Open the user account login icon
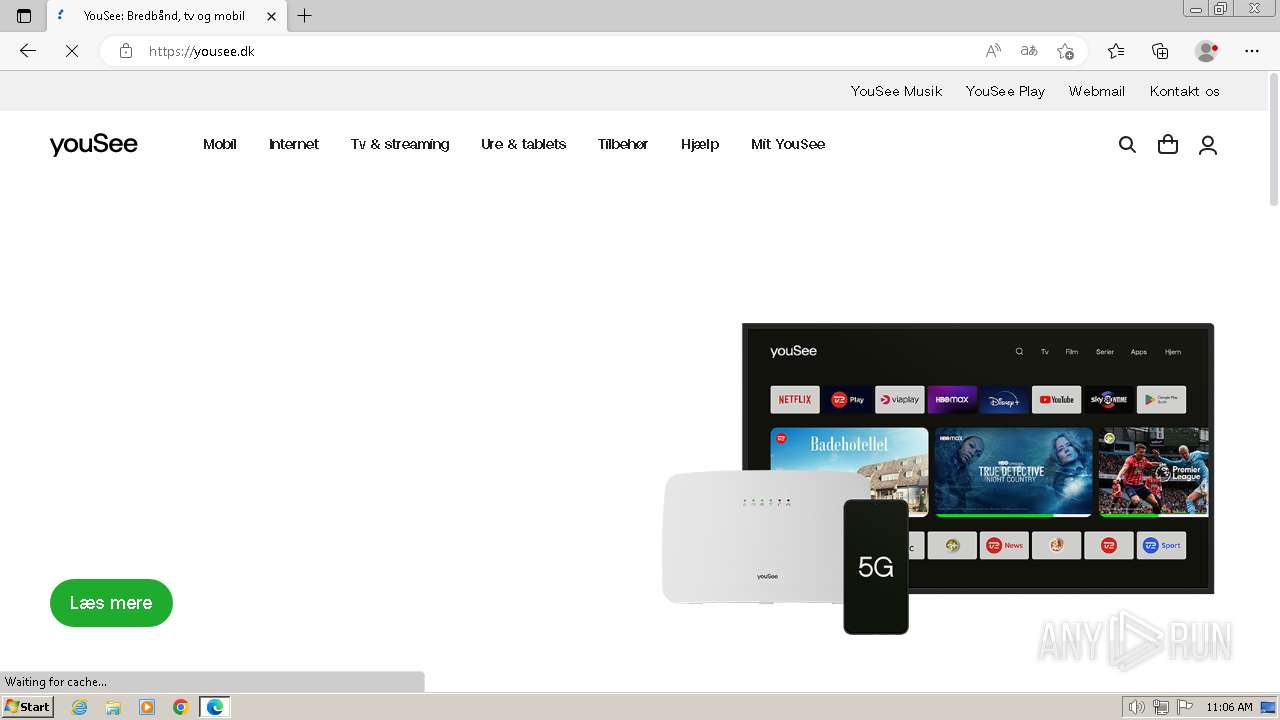The width and height of the screenshot is (1280, 720). 1208,145
